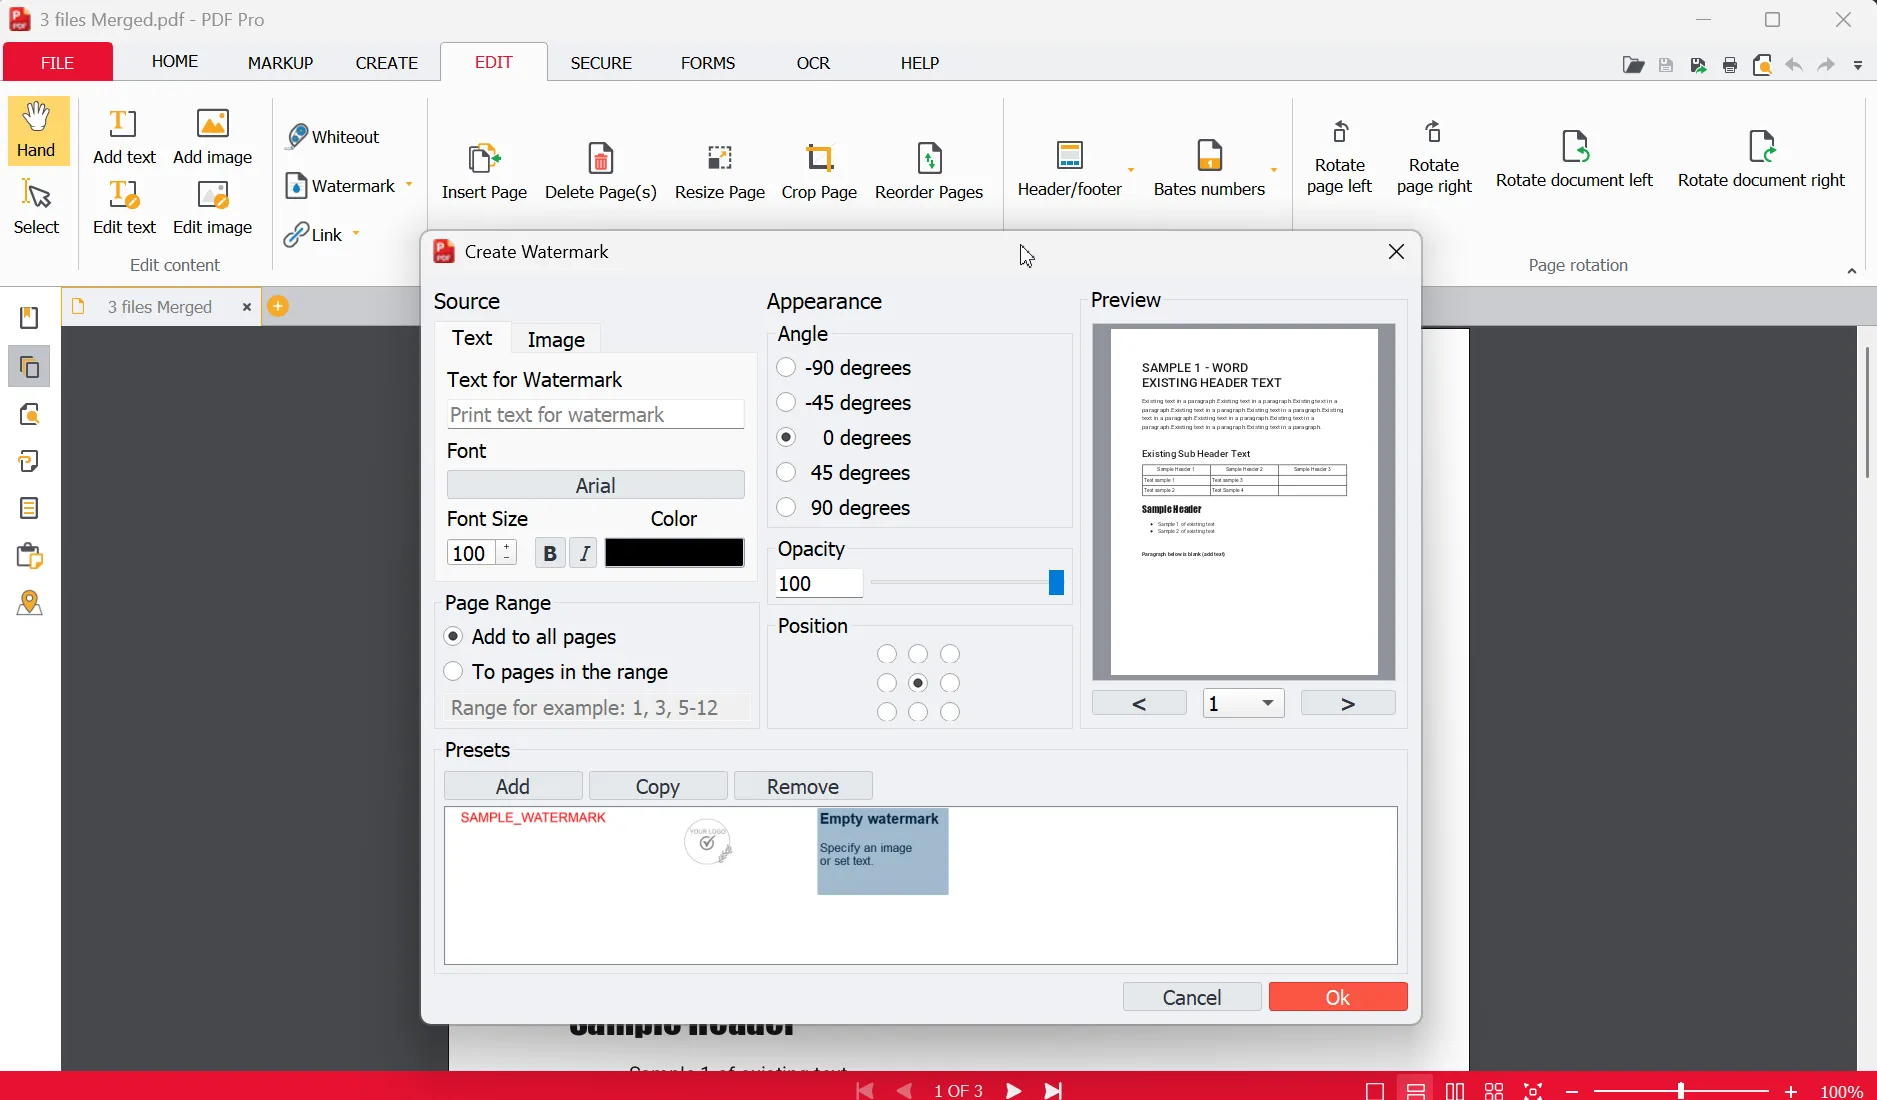The width and height of the screenshot is (1877, 1100).
Task: Toggle italic for watermark text
Action: pyautogui.click(x=584, y=553)
